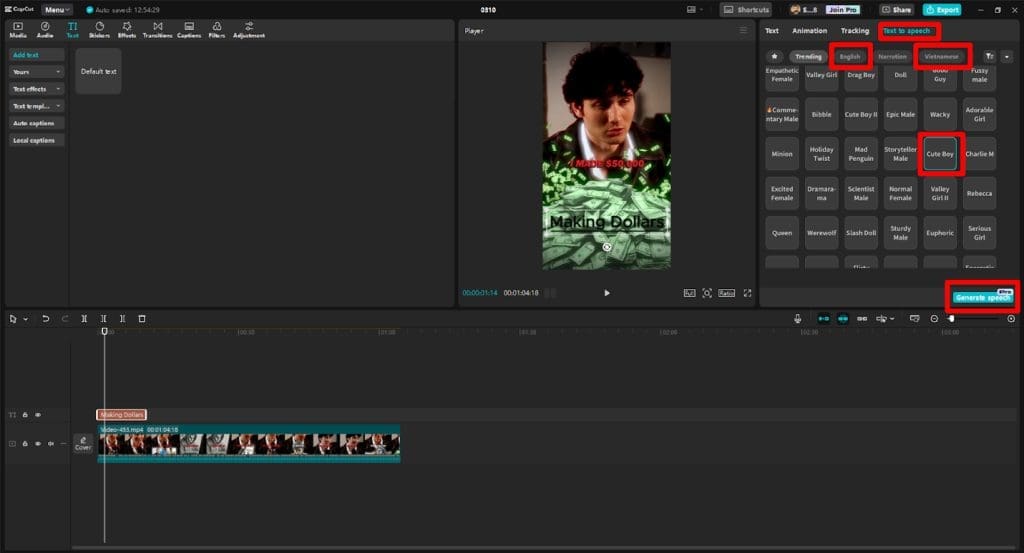Screen dimensions: 1024x553
Task: Open the Adjustment panel
Action: pyautogui.click(x=249, y=30)
